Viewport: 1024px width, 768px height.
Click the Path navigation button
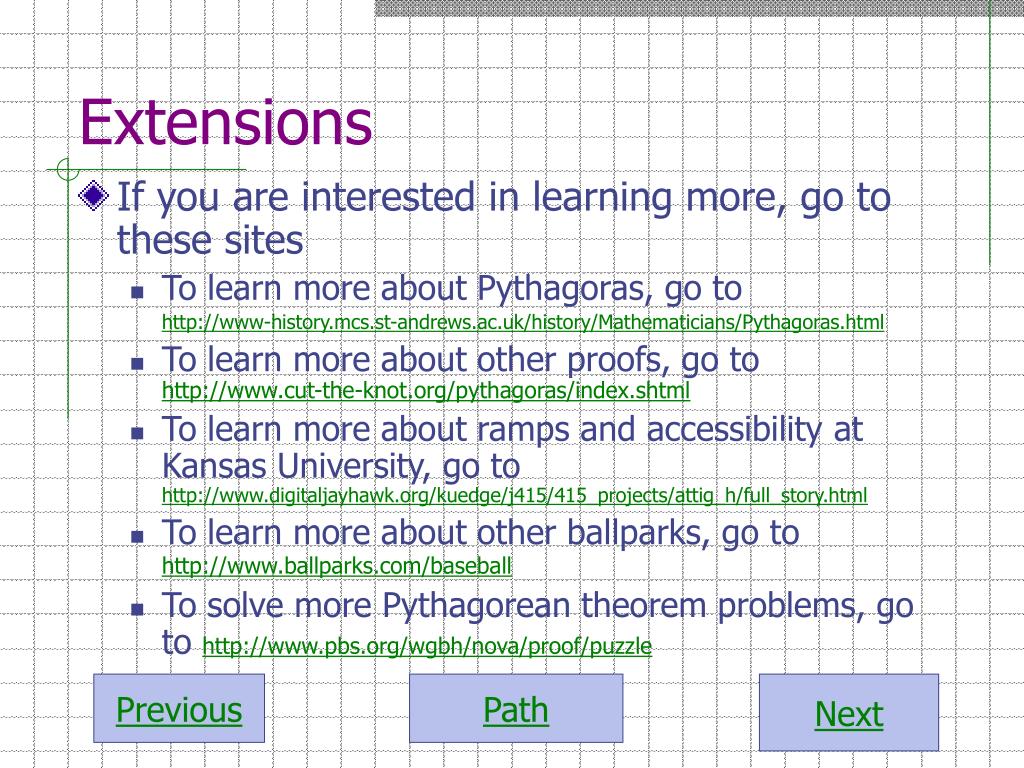tap(516, 709)
